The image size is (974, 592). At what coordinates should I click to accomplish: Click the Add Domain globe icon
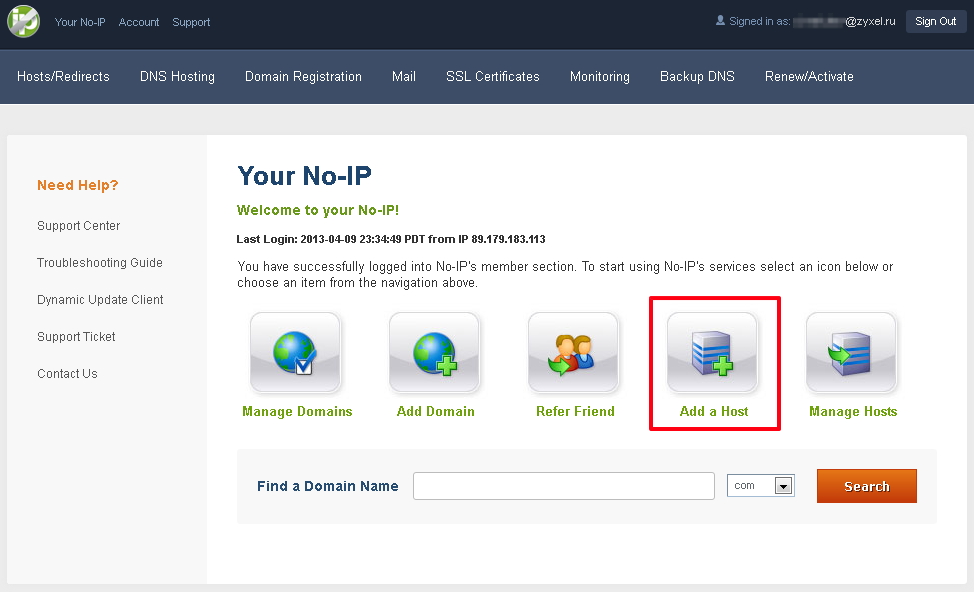(434, 353)
